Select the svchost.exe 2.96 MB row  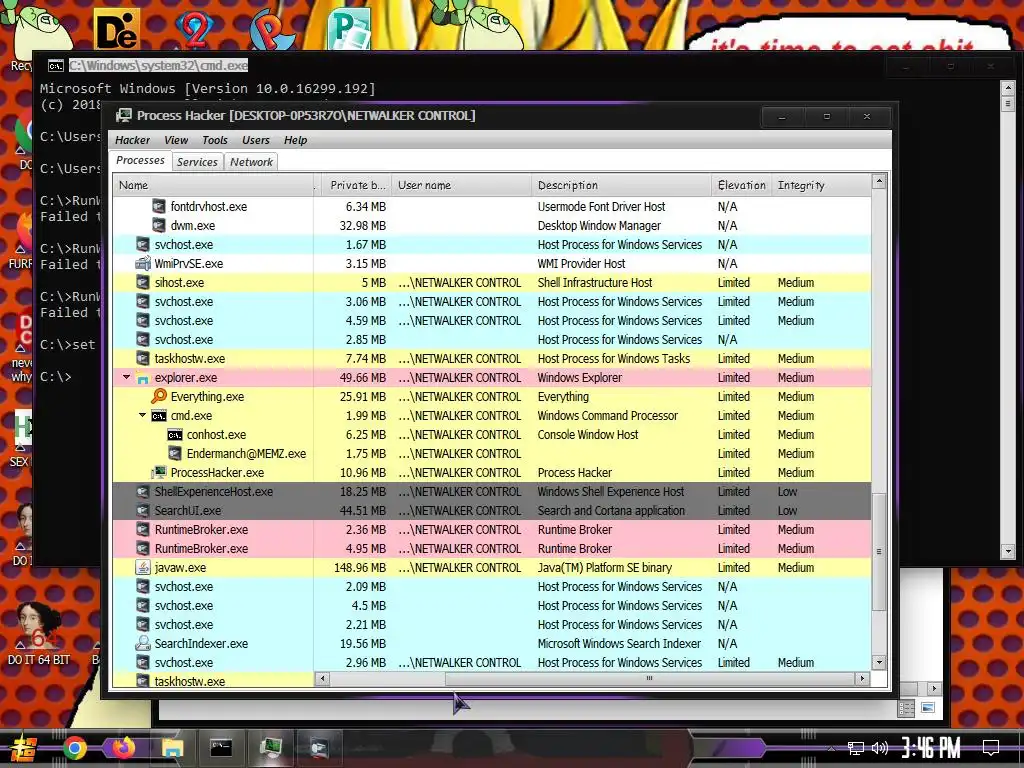pos(492,662)
